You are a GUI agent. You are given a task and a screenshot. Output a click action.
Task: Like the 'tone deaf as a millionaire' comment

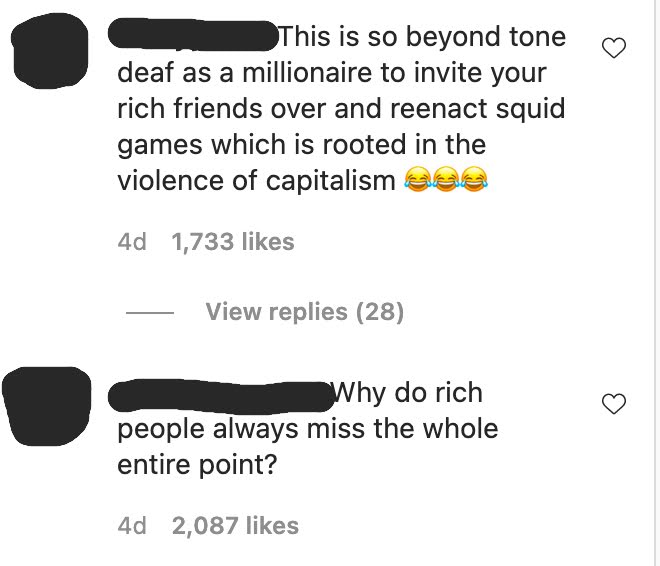614,48
